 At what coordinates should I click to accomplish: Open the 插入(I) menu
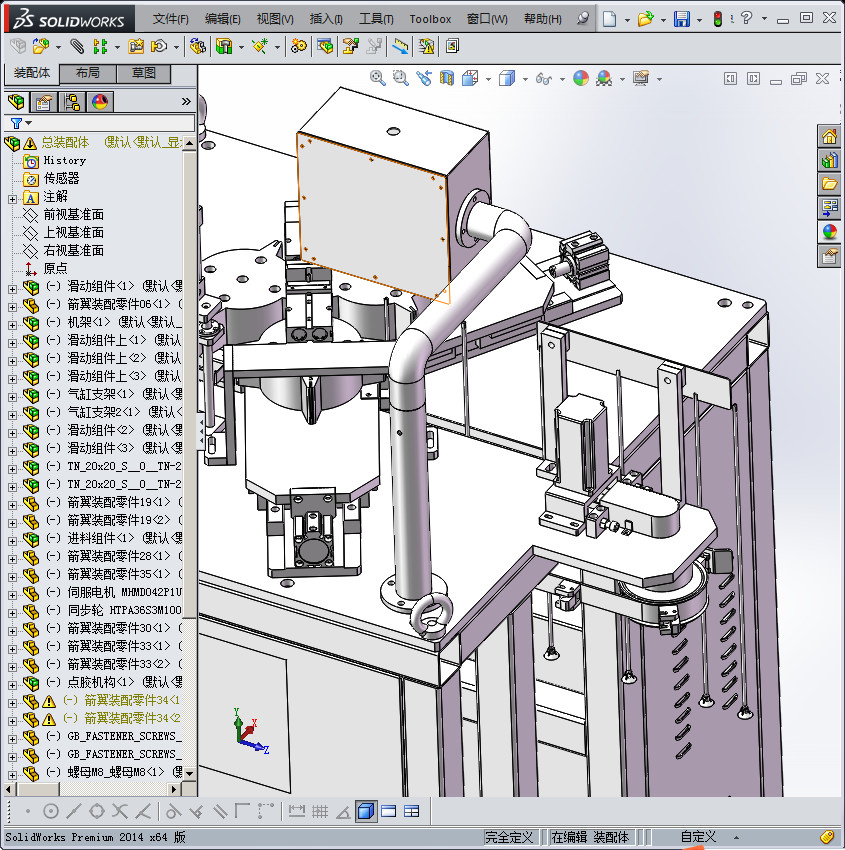[x=326, y=19]
